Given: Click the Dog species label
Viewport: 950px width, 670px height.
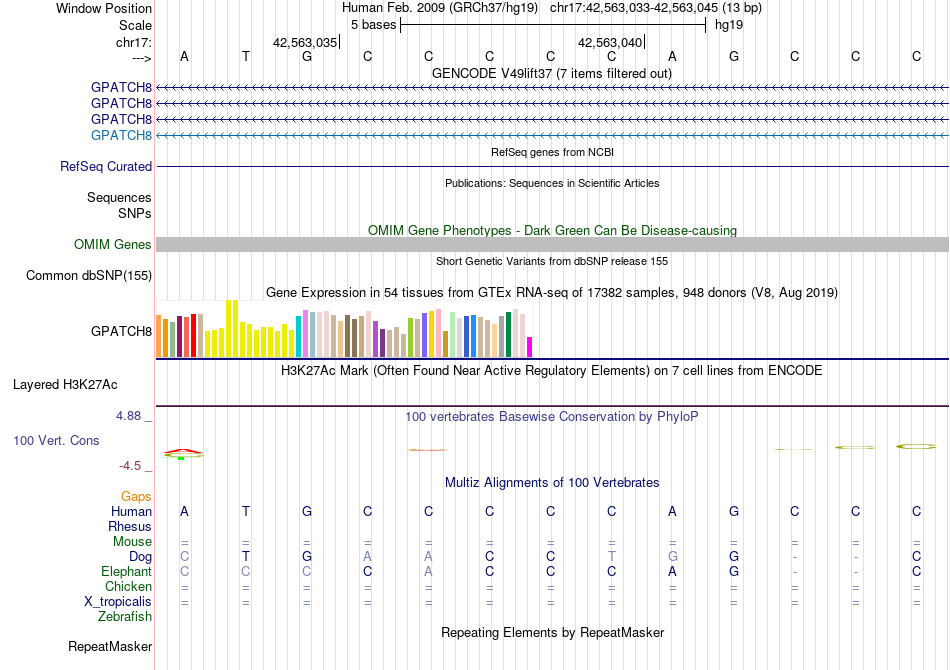Looking at the screenshot, I should click(x=140, y=556).
